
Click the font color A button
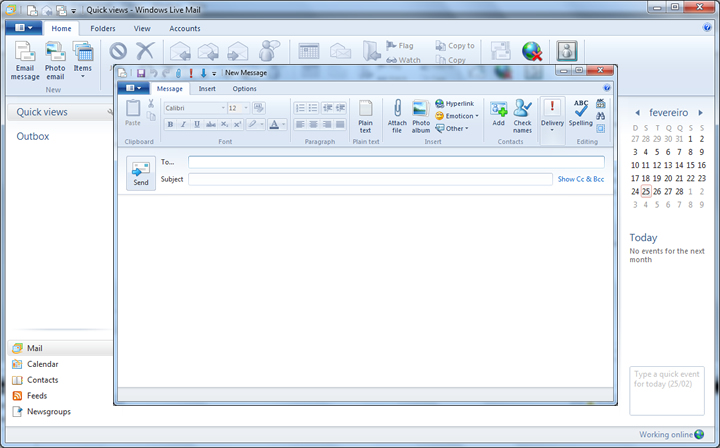[274, 124]
